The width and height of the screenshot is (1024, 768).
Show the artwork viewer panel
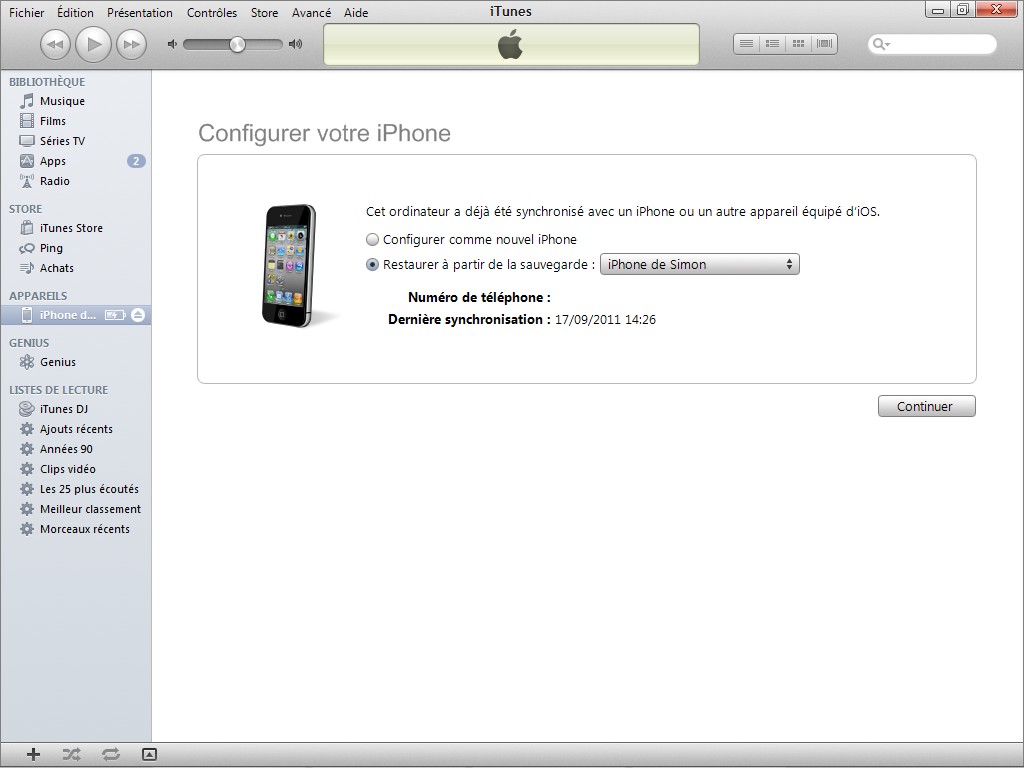pos(149,755)
